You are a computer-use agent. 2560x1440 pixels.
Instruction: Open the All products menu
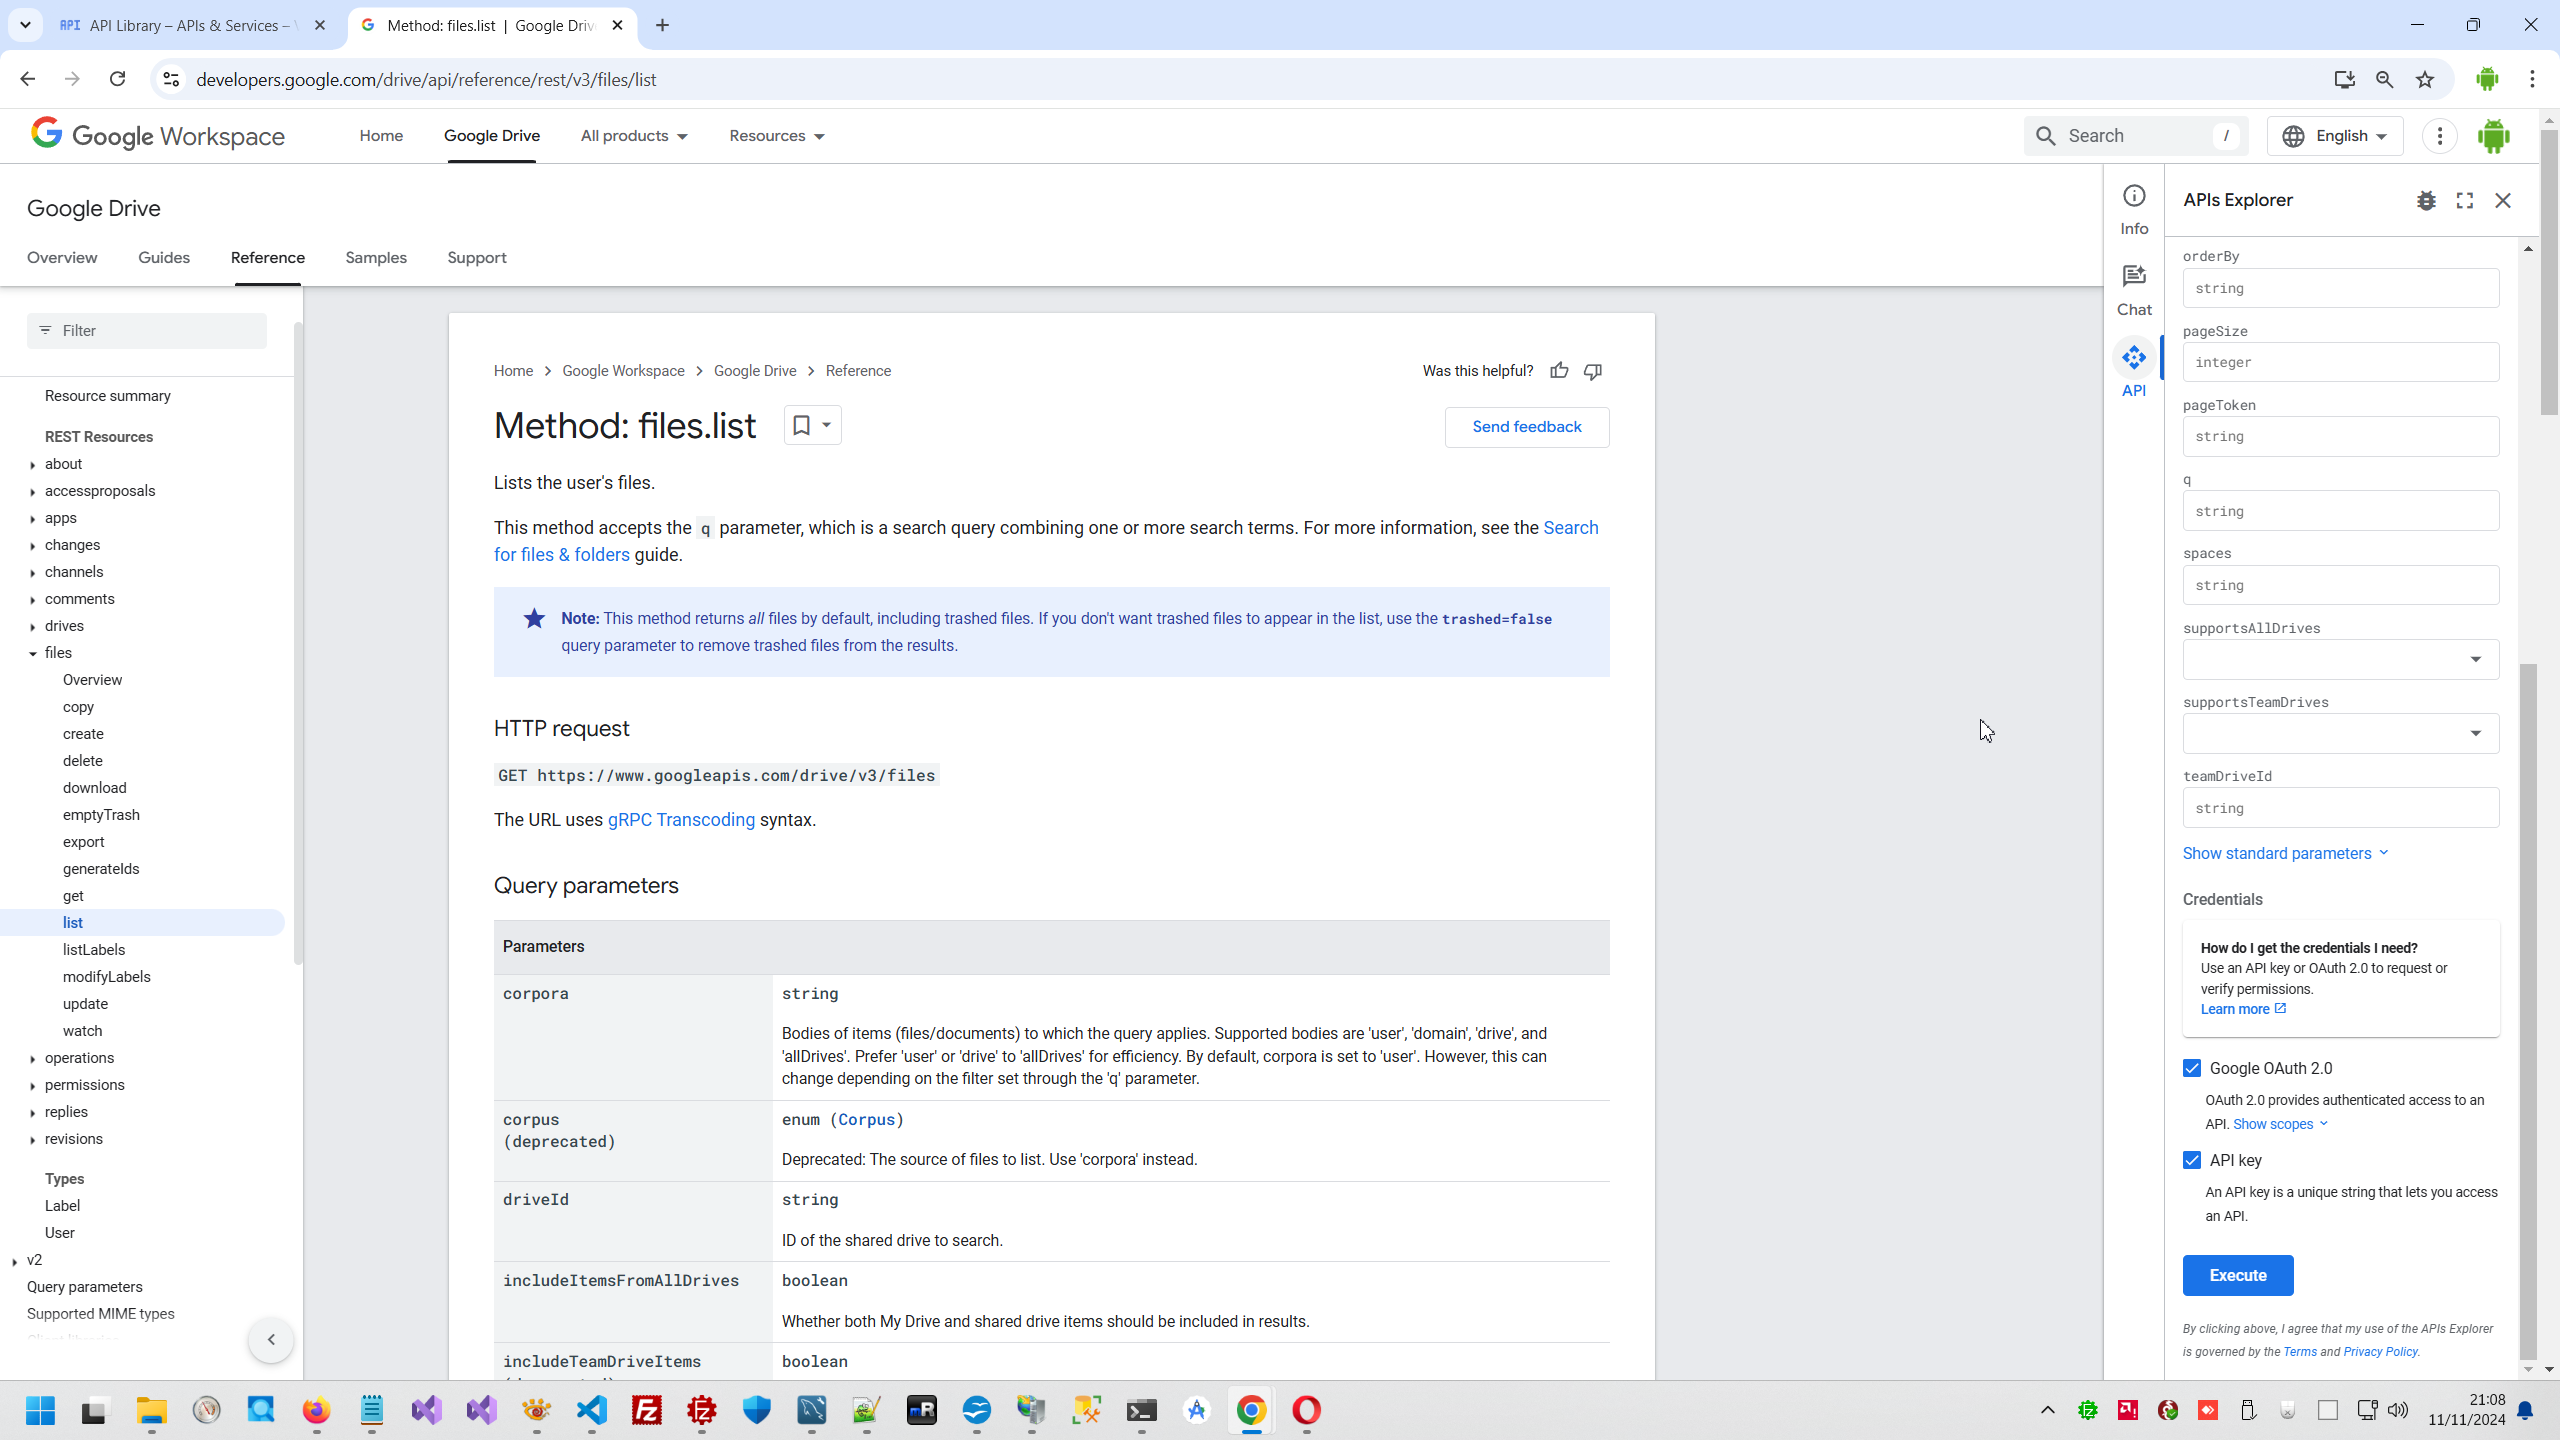[x=634, y=136]
